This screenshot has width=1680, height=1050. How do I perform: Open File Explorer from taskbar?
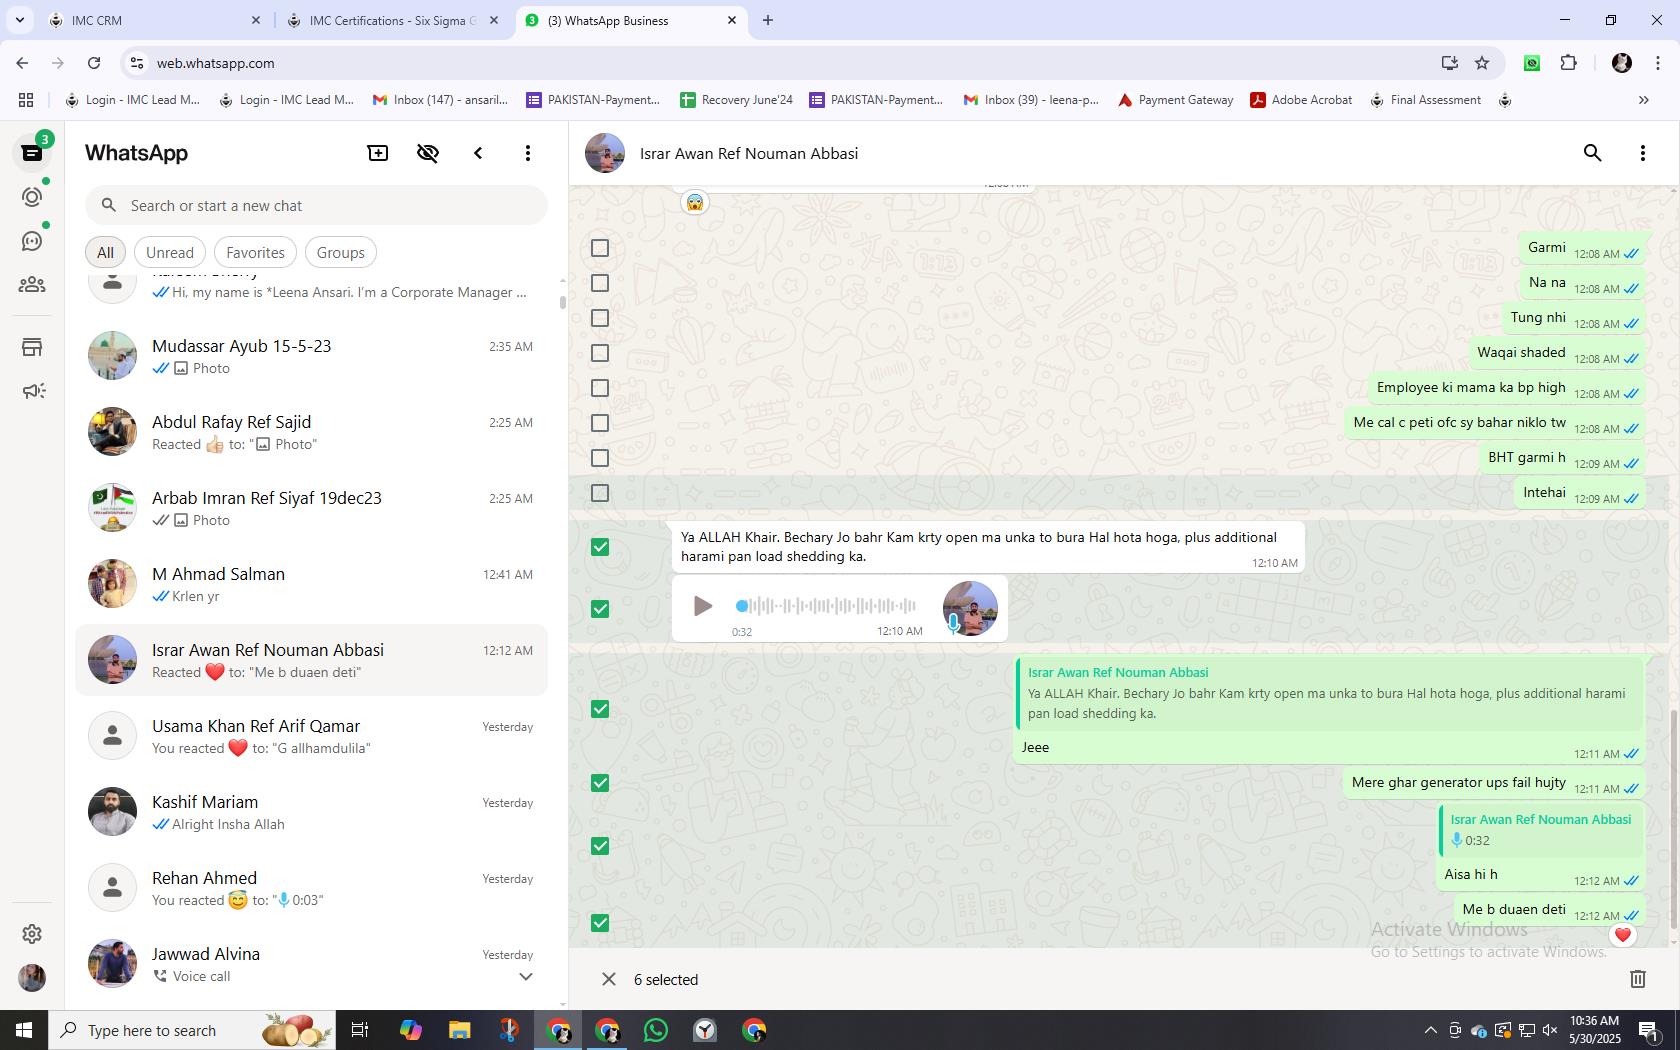[x=459, y=1030]
